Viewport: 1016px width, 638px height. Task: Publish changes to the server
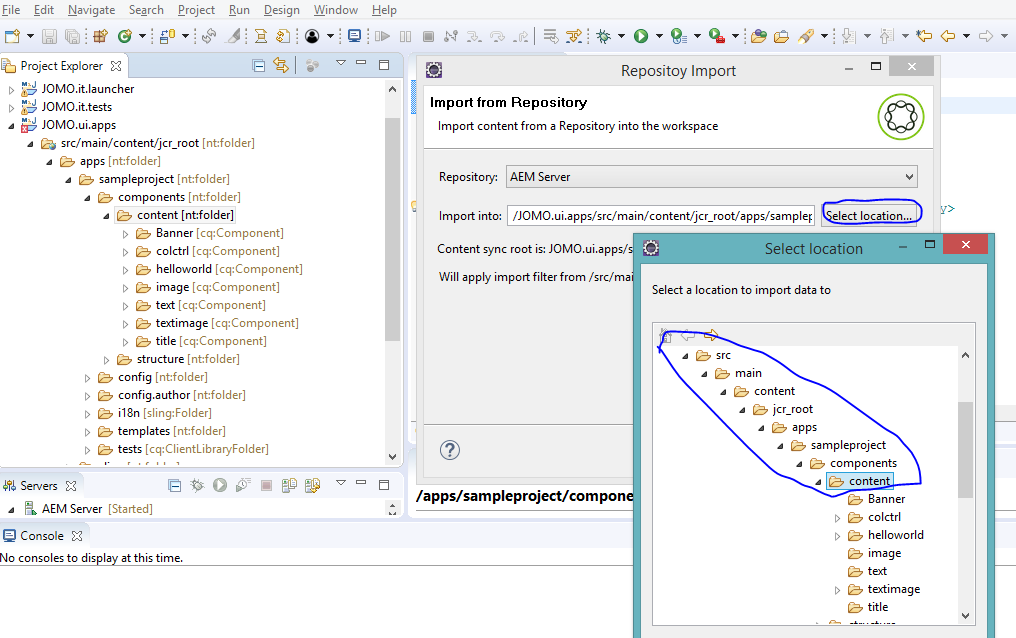point(289,484)
